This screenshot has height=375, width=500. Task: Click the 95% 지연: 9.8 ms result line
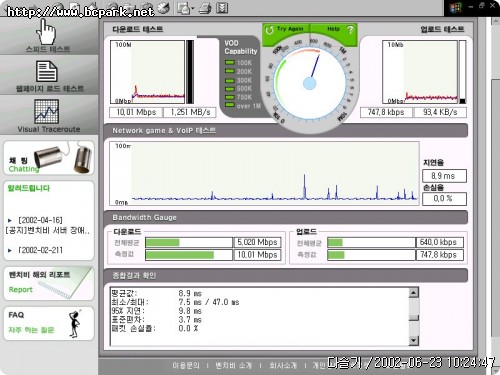(x=157, y=311)
